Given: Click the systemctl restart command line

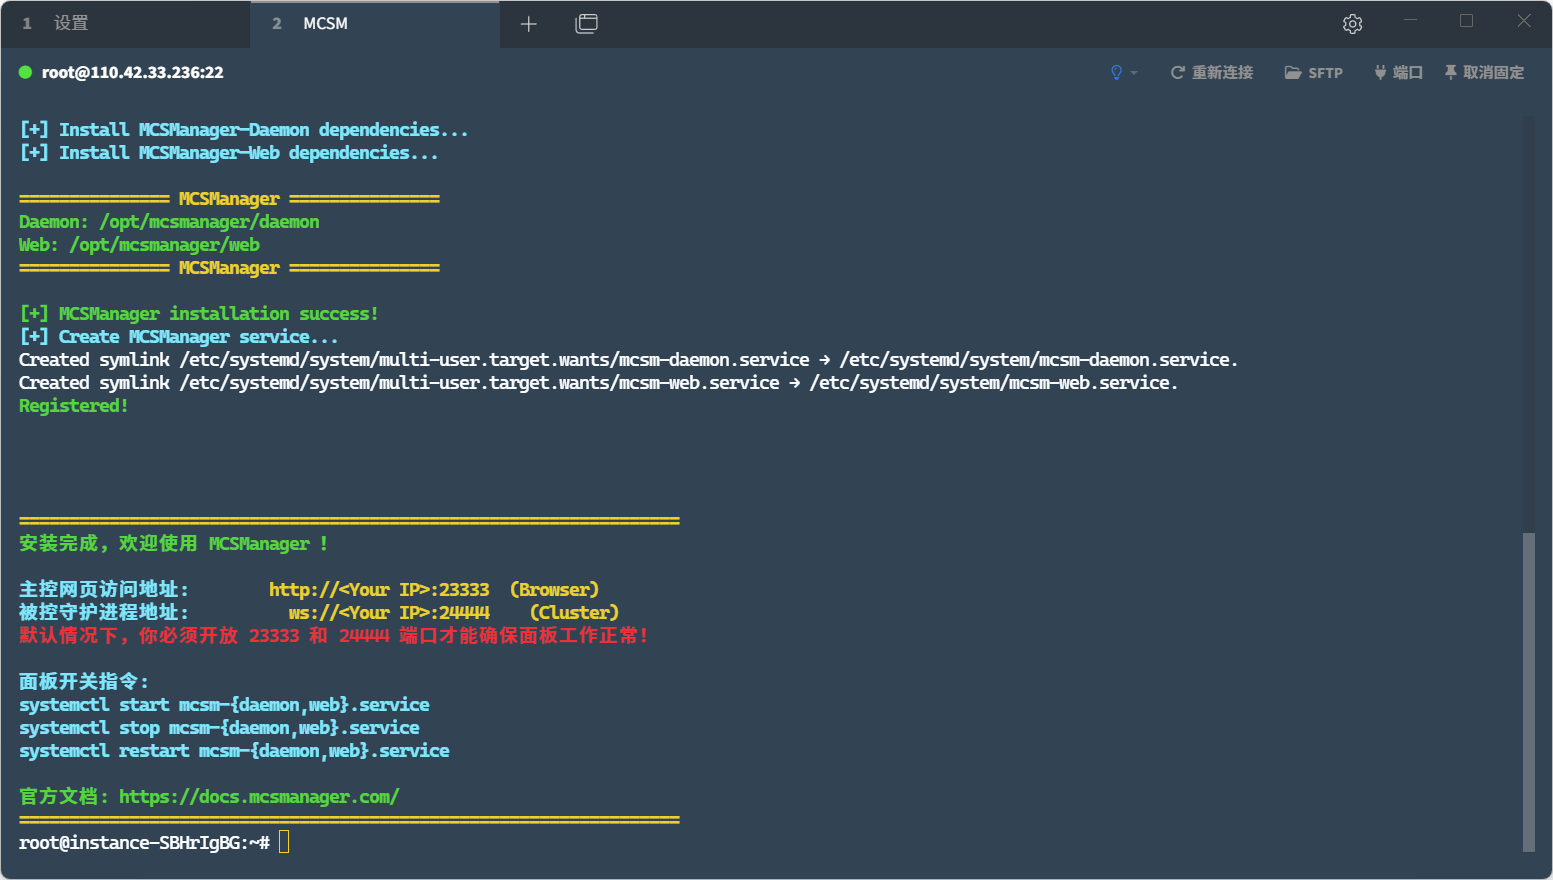Looking at the screenshot, I should pos(234,751).
